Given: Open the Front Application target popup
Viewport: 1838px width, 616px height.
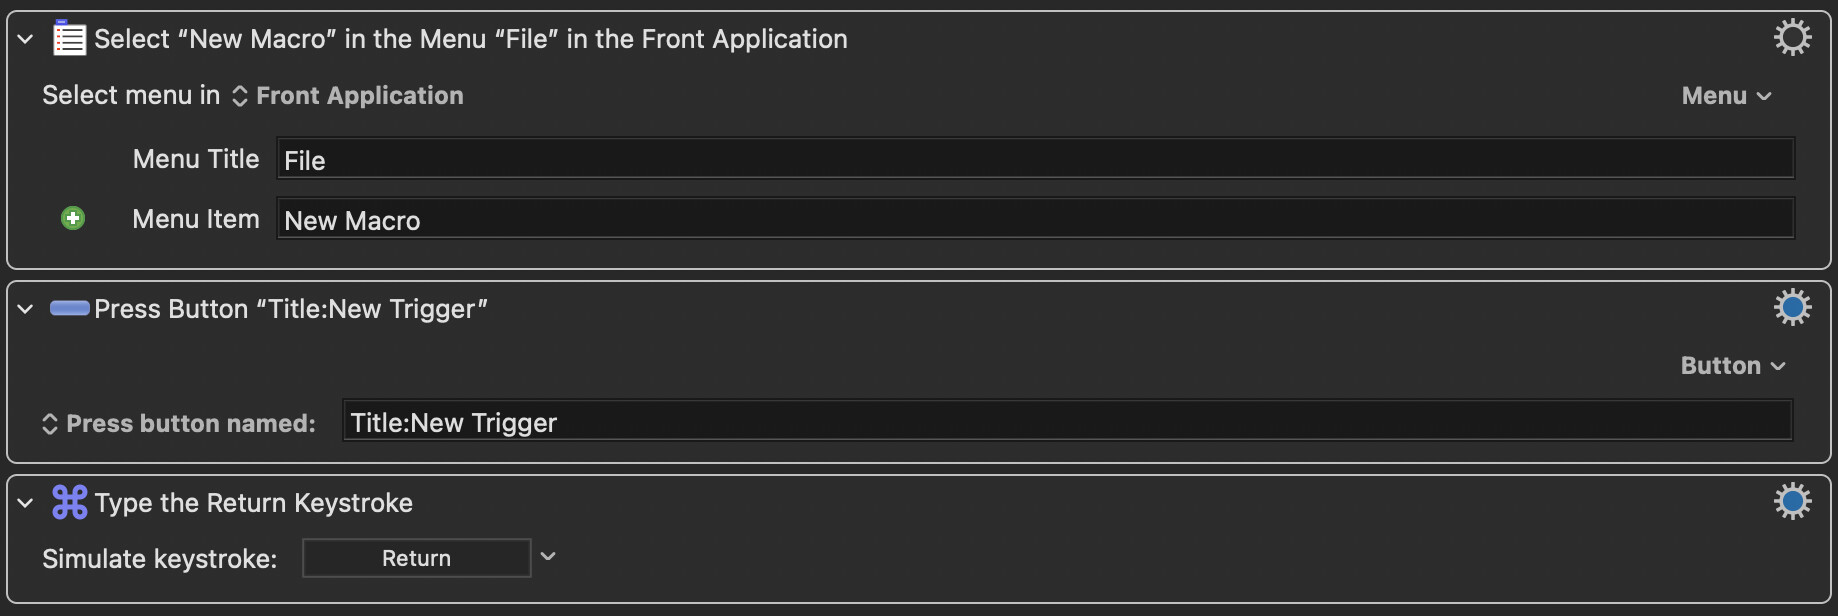Looking at the screenshot, I should click(x=348, y=96).
